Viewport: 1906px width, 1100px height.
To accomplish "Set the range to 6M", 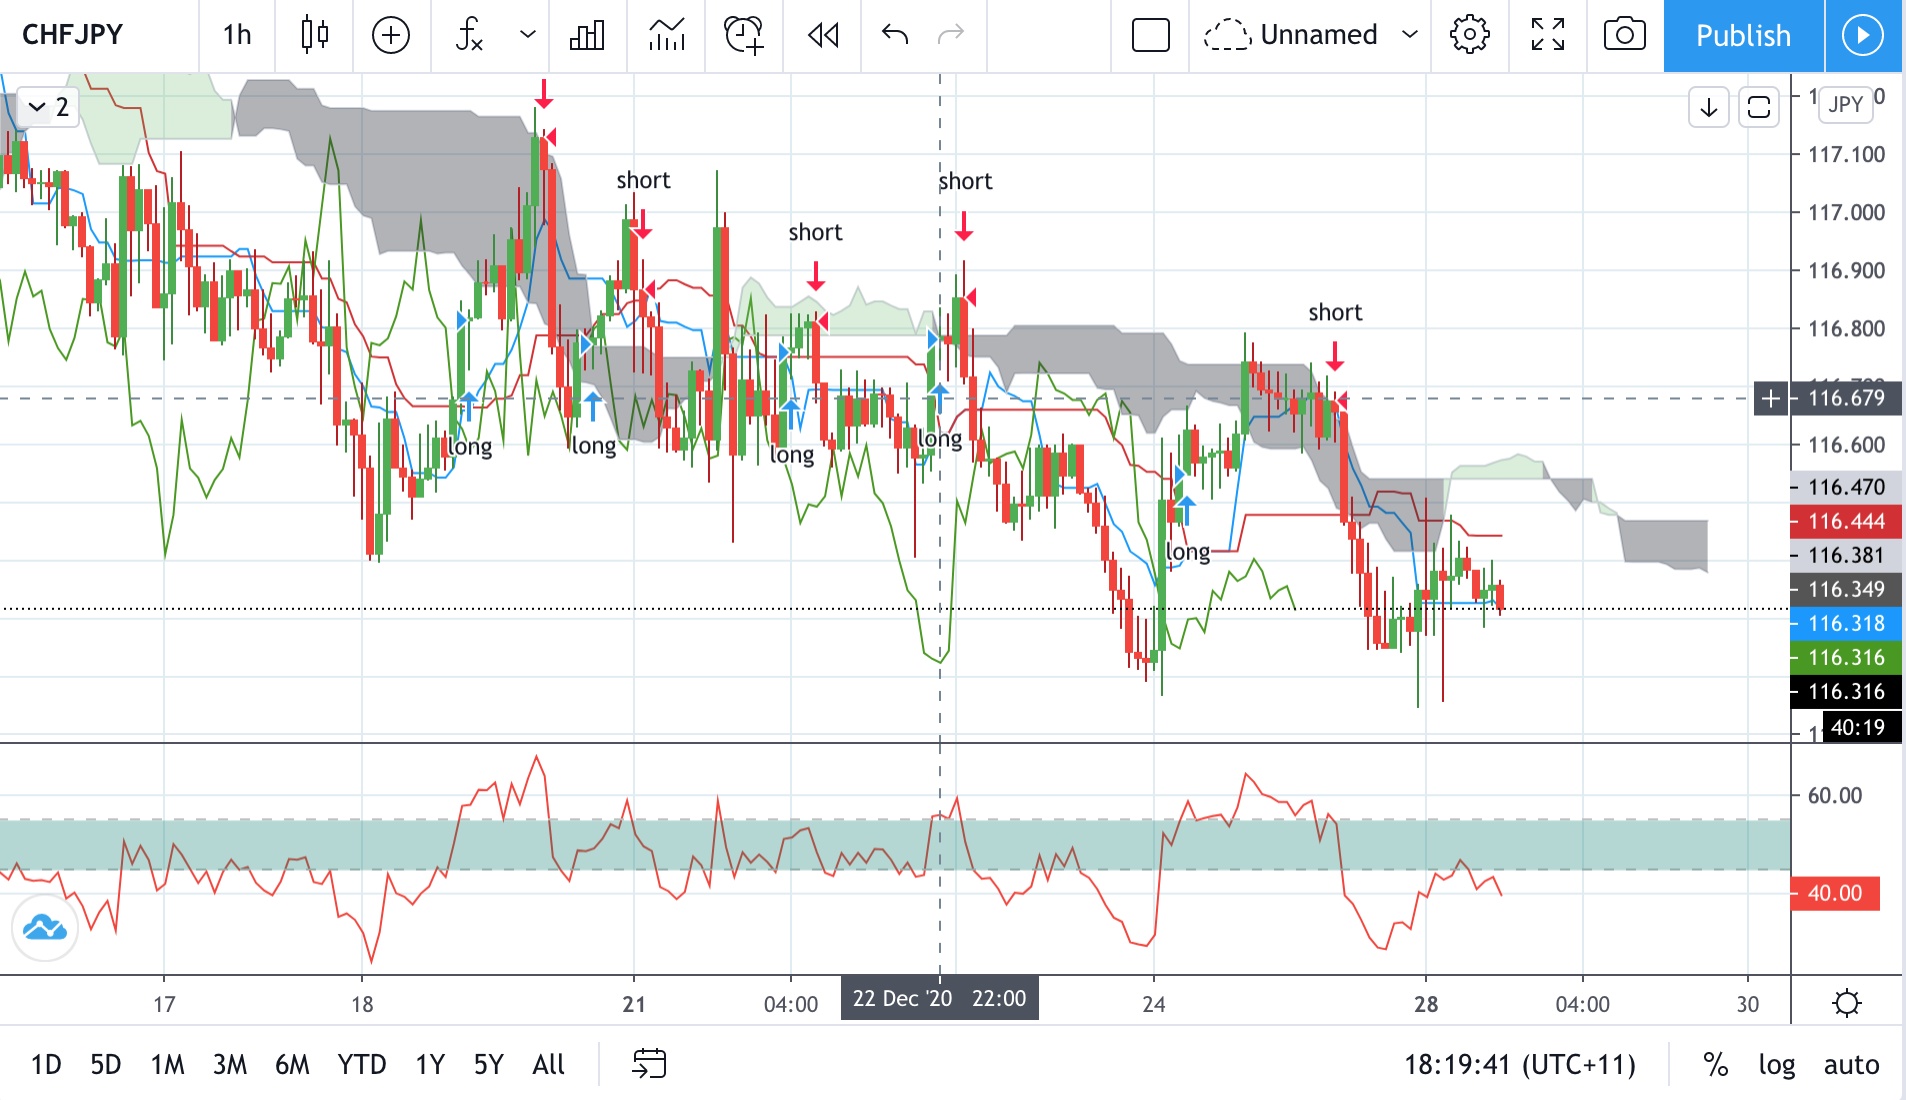I will tap(292, 1064).
